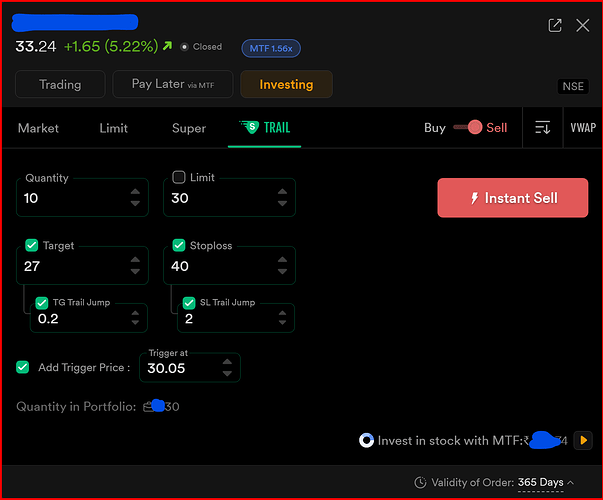Click the Invest in stock with MTF text
This screenshot has width=603, height=500.
tap(449, 440)
